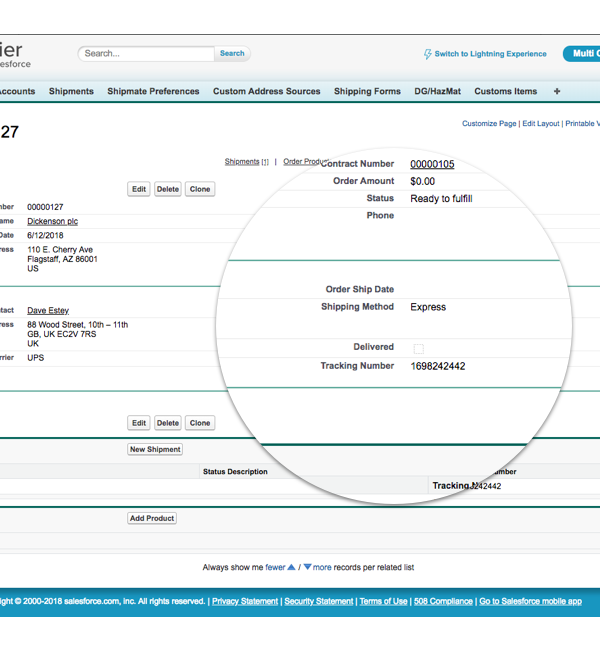Click the Status Description column header

click(235, 472)
